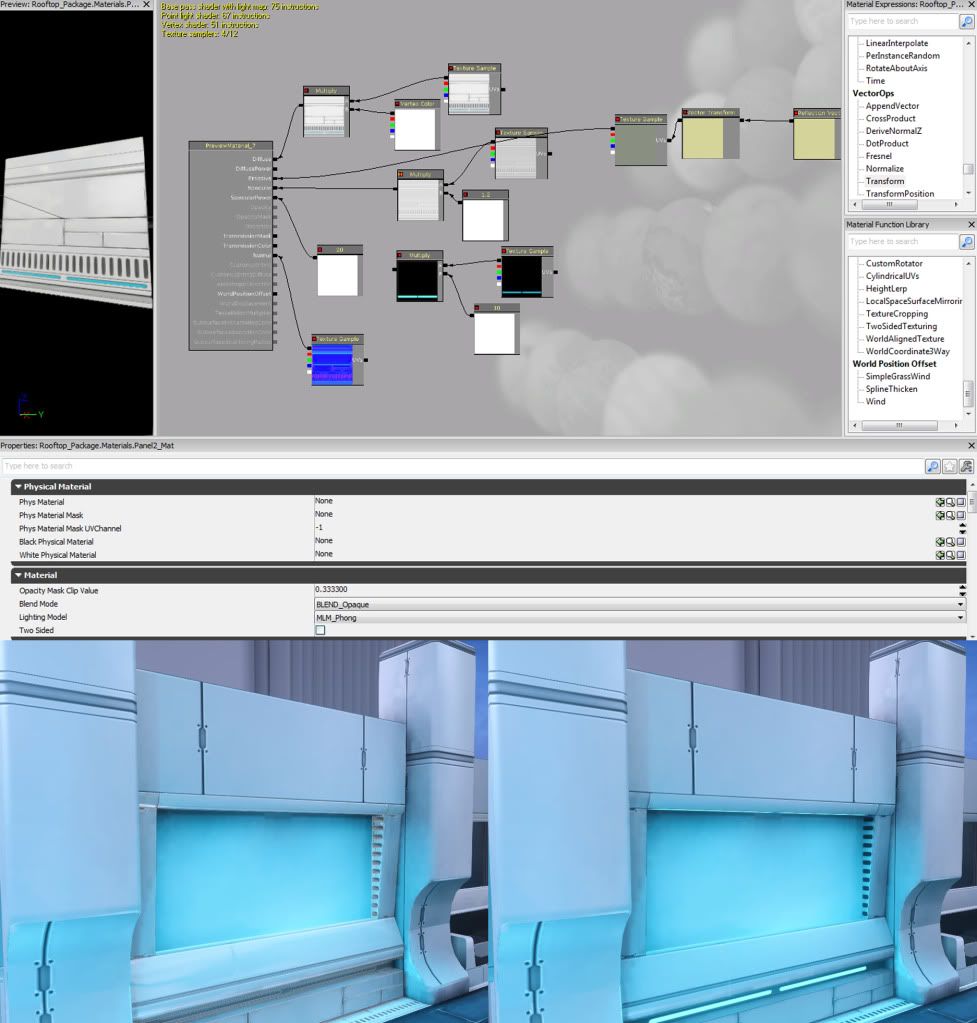Use selected asset arrow for White Physical Material
This screenshot has height=1023, width=977.
[940, 555]
